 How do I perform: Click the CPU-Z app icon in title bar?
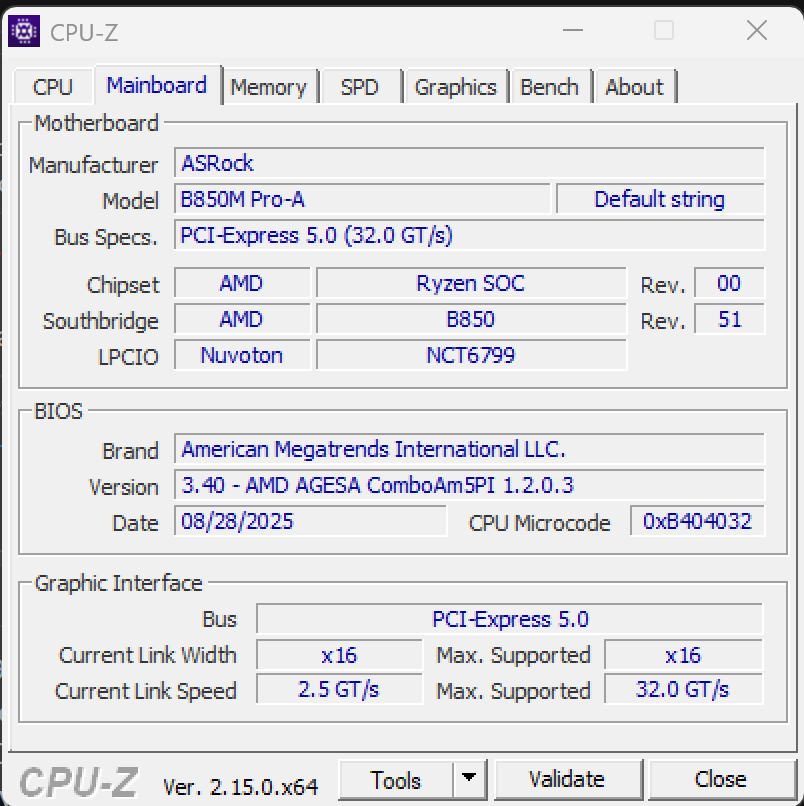point(24,31)
